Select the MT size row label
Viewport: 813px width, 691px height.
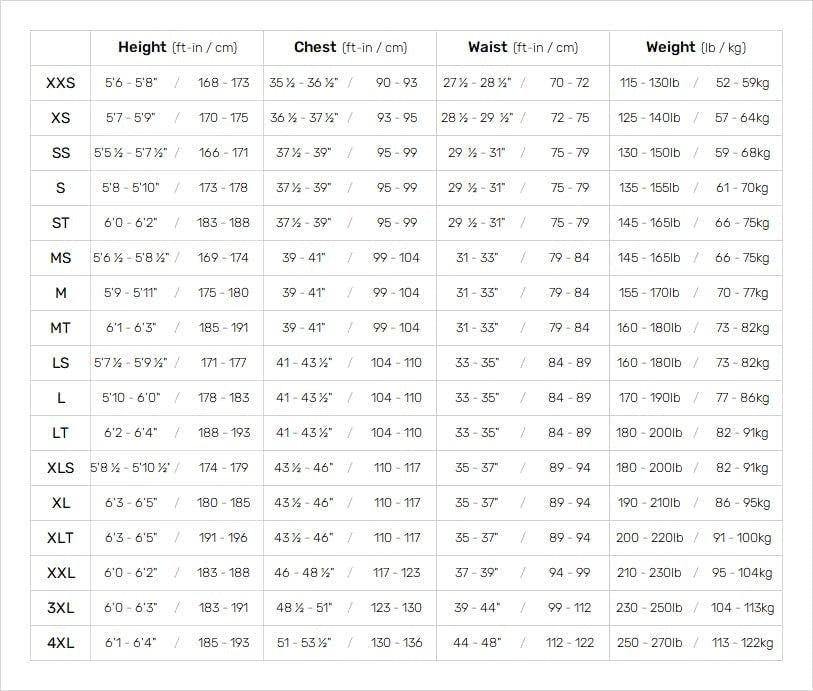[x=61, y=328]
